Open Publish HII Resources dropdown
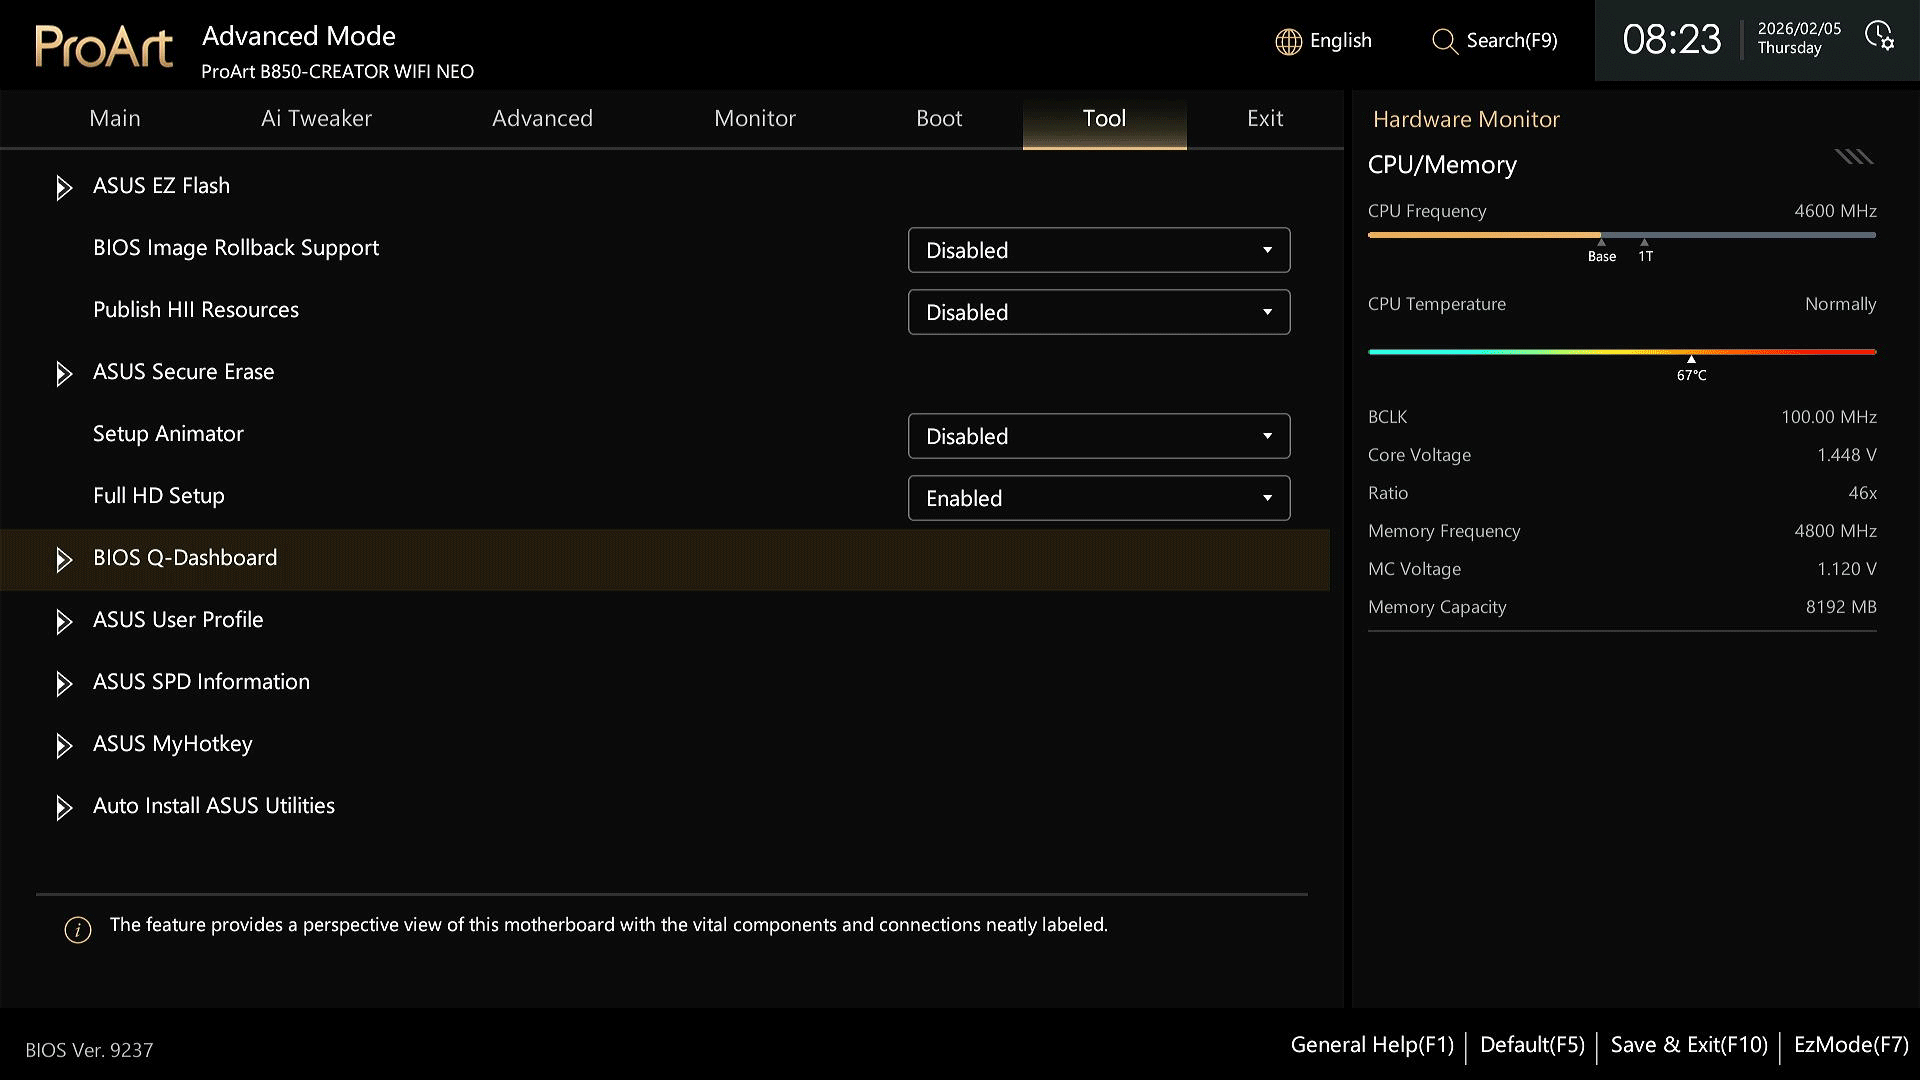This screenshot has width=1920, height=1080. (x=1099, y=312)
